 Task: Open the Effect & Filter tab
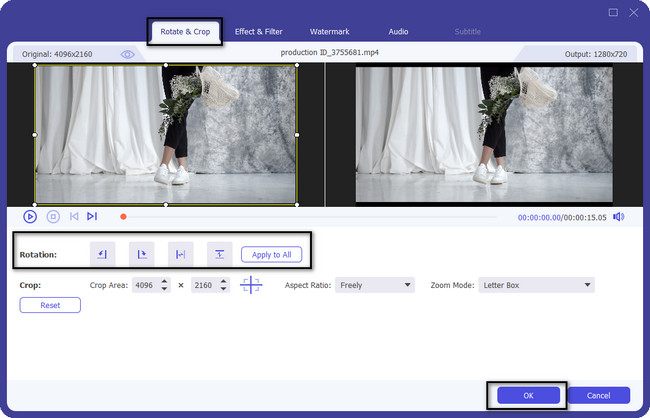click(258, 32)
